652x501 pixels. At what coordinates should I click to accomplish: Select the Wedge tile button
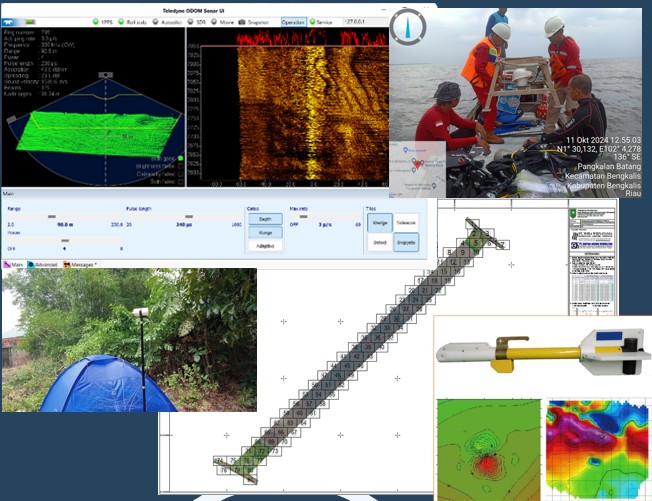380,223
